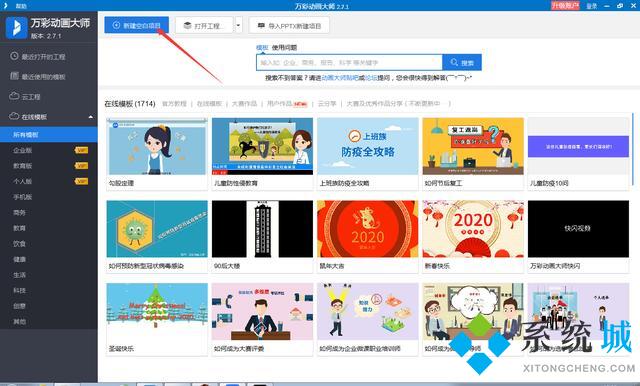Open the 动画大师贴吧 link
640x386 pixels.
[340, 78]
